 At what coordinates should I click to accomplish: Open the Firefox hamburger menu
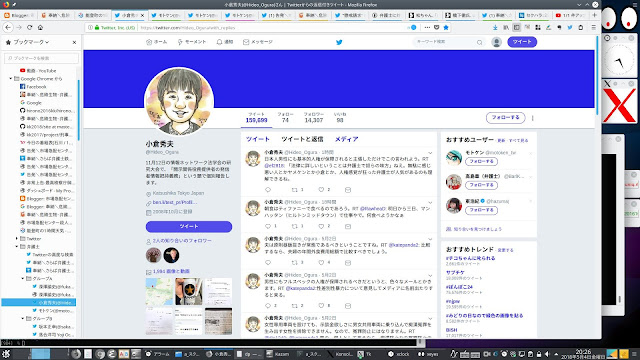pos(593,27)
